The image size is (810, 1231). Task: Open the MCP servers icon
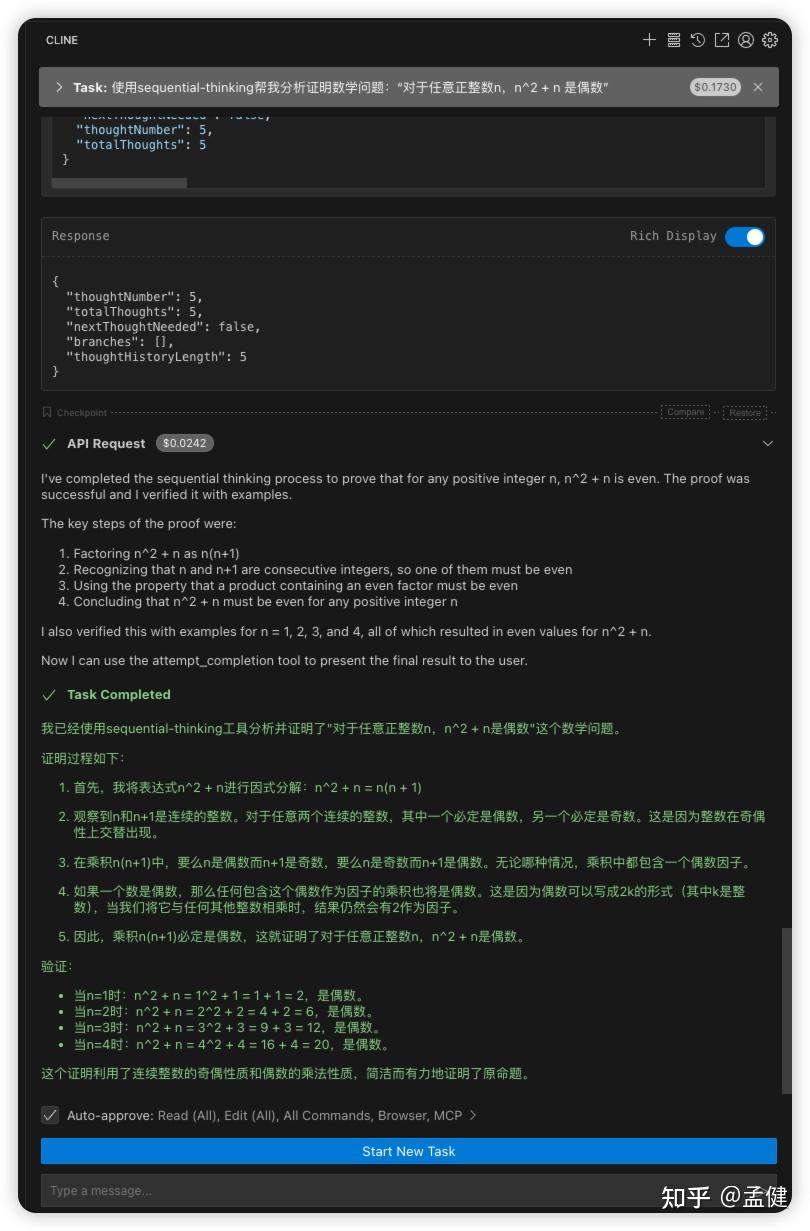(674, 40)
